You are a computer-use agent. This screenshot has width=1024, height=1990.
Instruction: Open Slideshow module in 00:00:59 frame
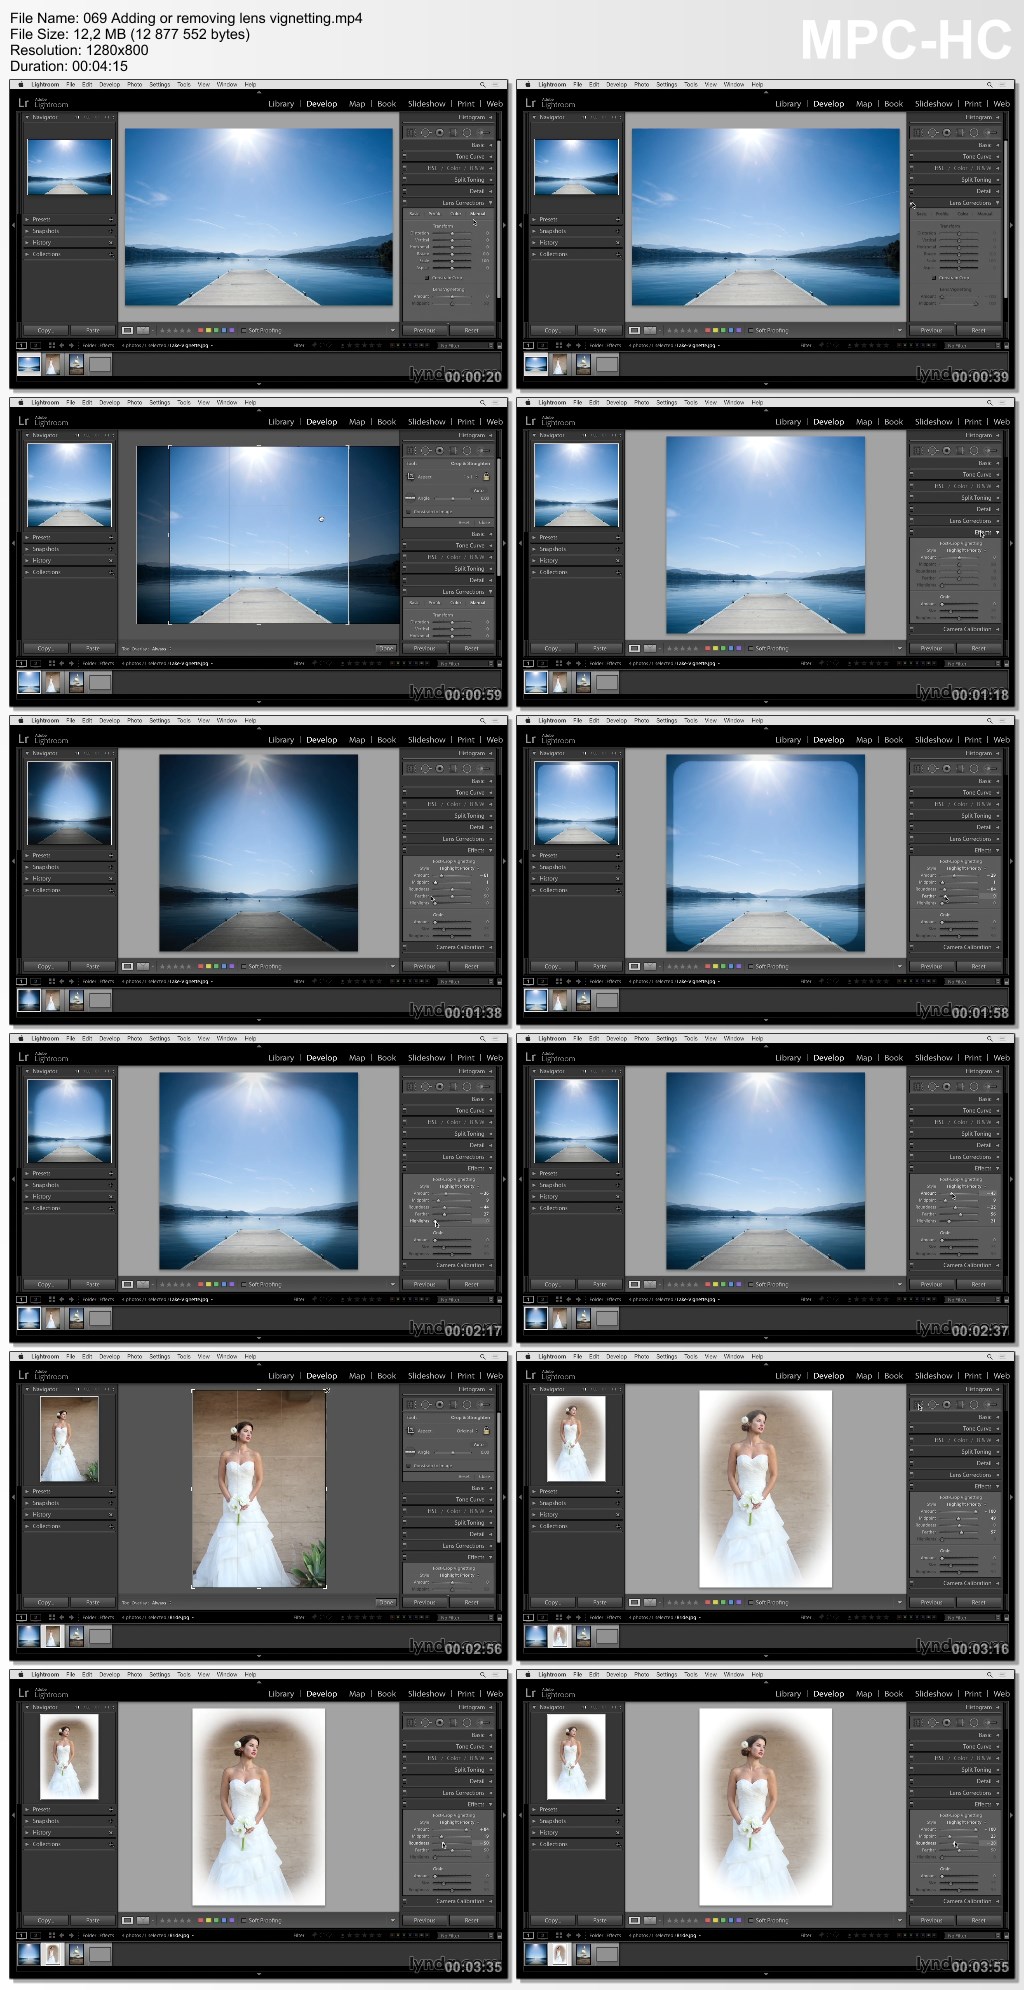tap(427, 422)
